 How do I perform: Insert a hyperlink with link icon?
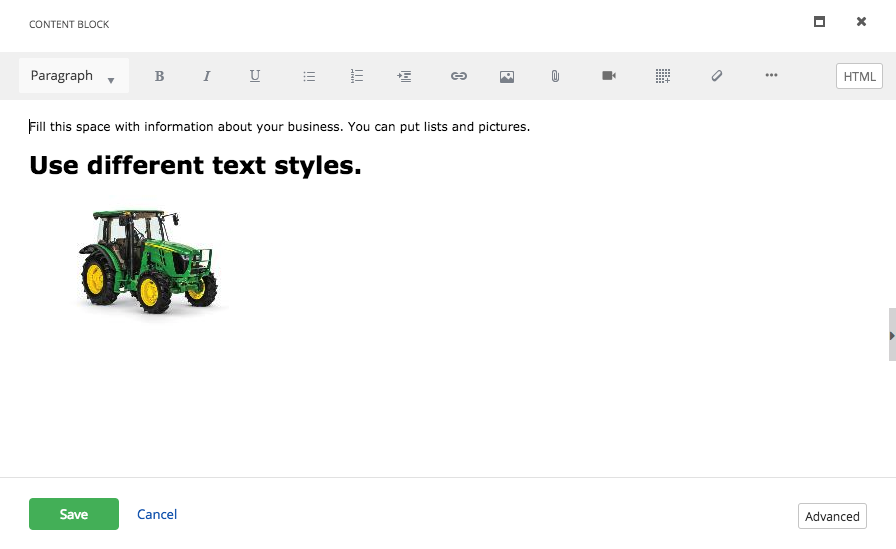coord(459,76)
